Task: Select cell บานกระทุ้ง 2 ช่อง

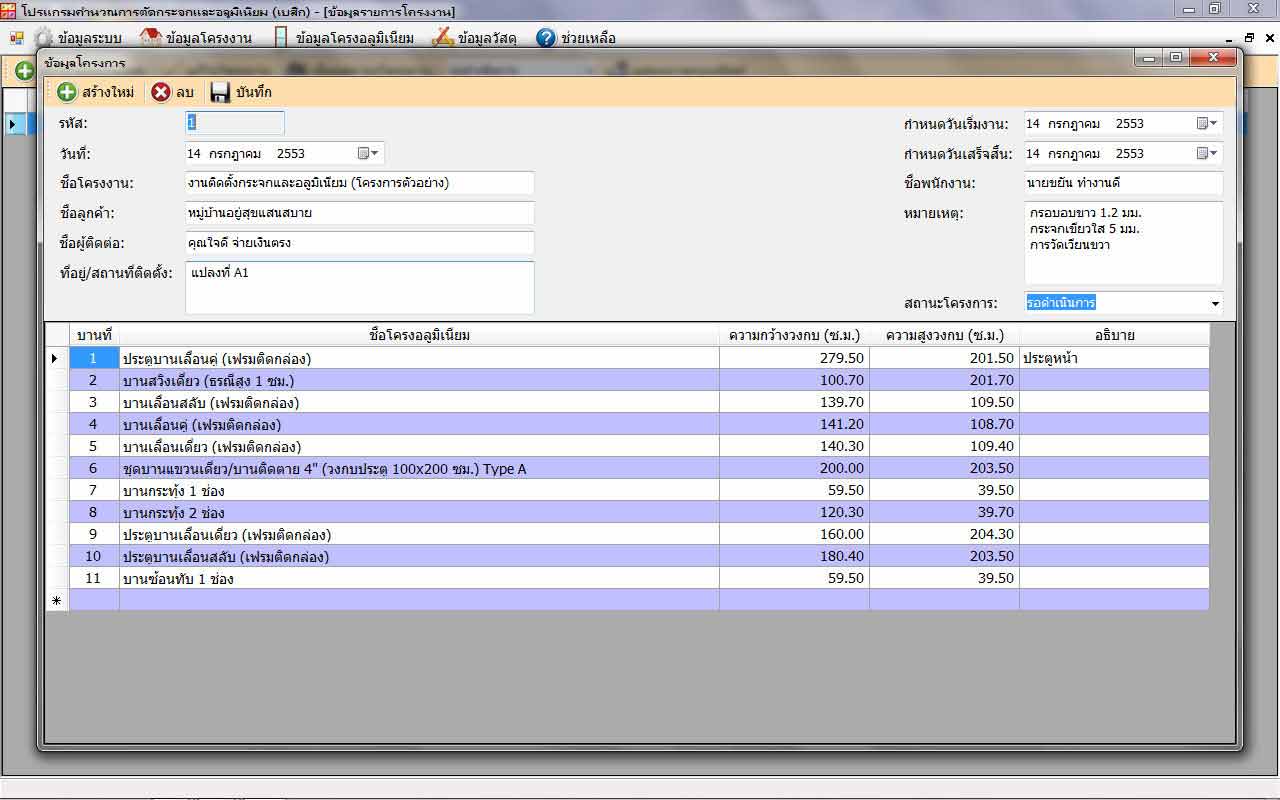Action: [x=419, y=512]
